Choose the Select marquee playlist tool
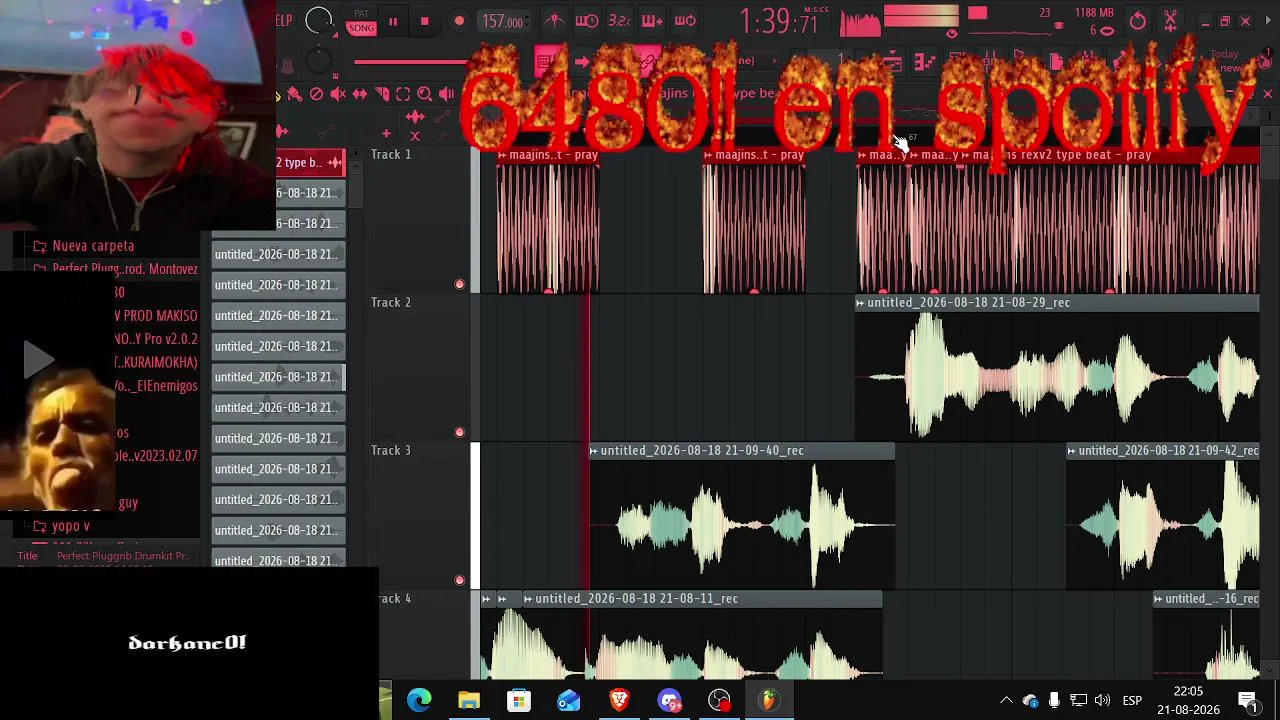The width and height of the screenshot is (1280, 720). [x=403, y=94]
